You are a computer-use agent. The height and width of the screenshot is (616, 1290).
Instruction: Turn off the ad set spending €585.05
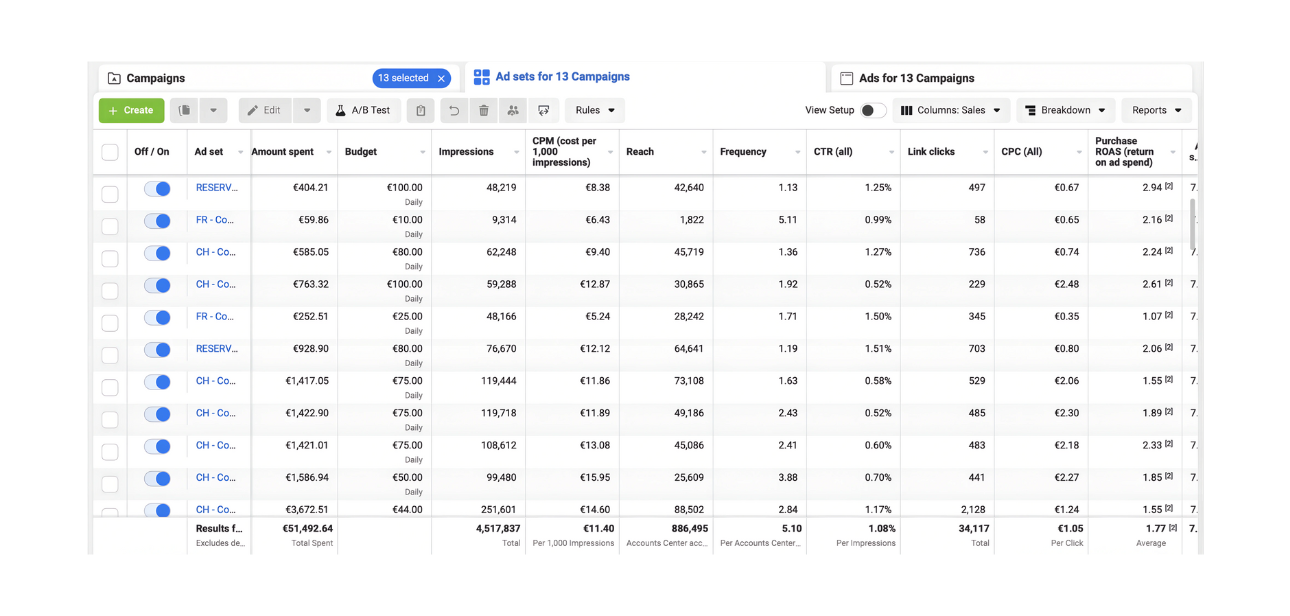pos(157,253)
